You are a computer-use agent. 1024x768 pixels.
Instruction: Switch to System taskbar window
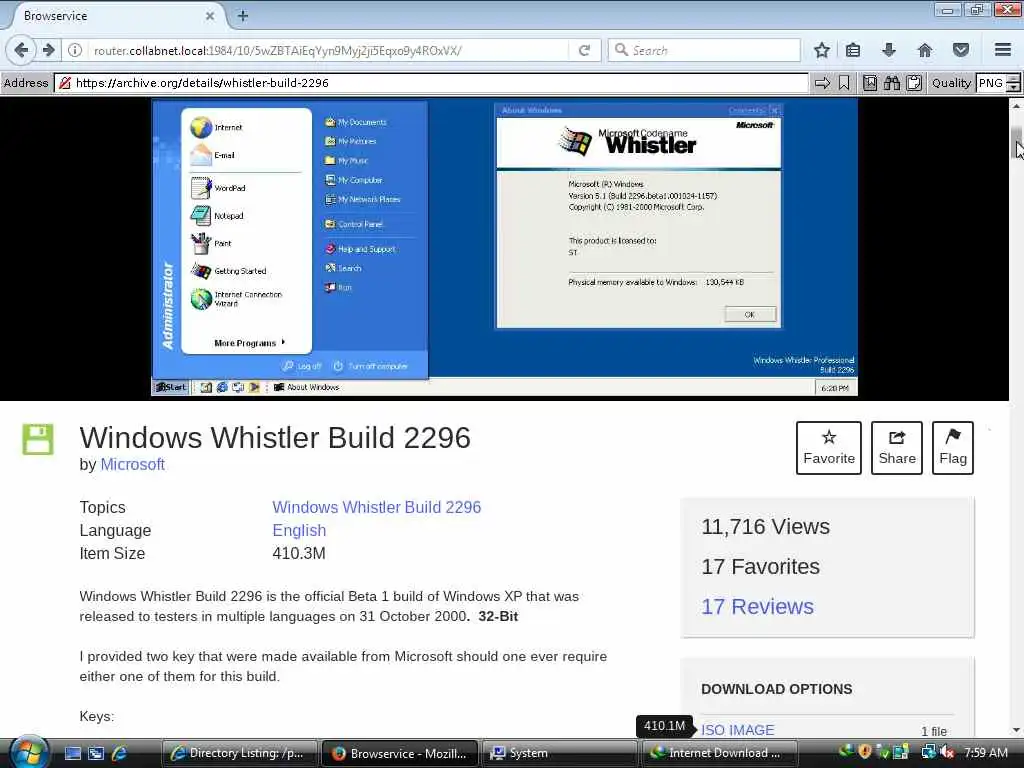(x=560, y=753)
